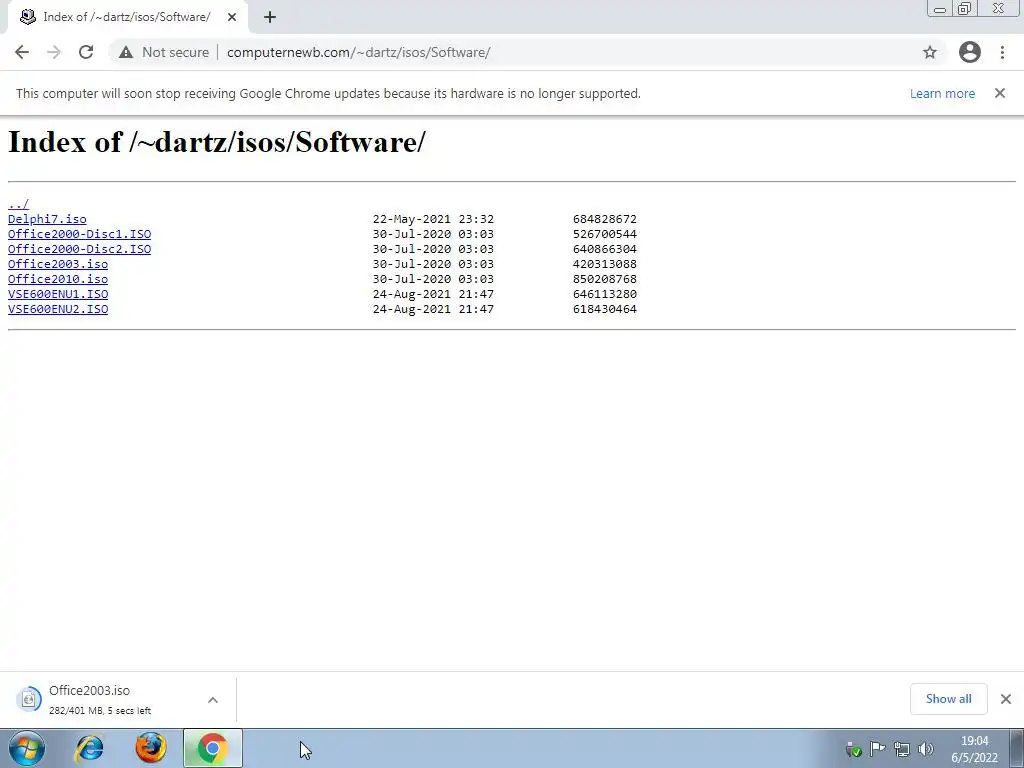1024x768 pixels.
Task: Click the Show desktop strip beside the clock
Action: point(1016,748)
